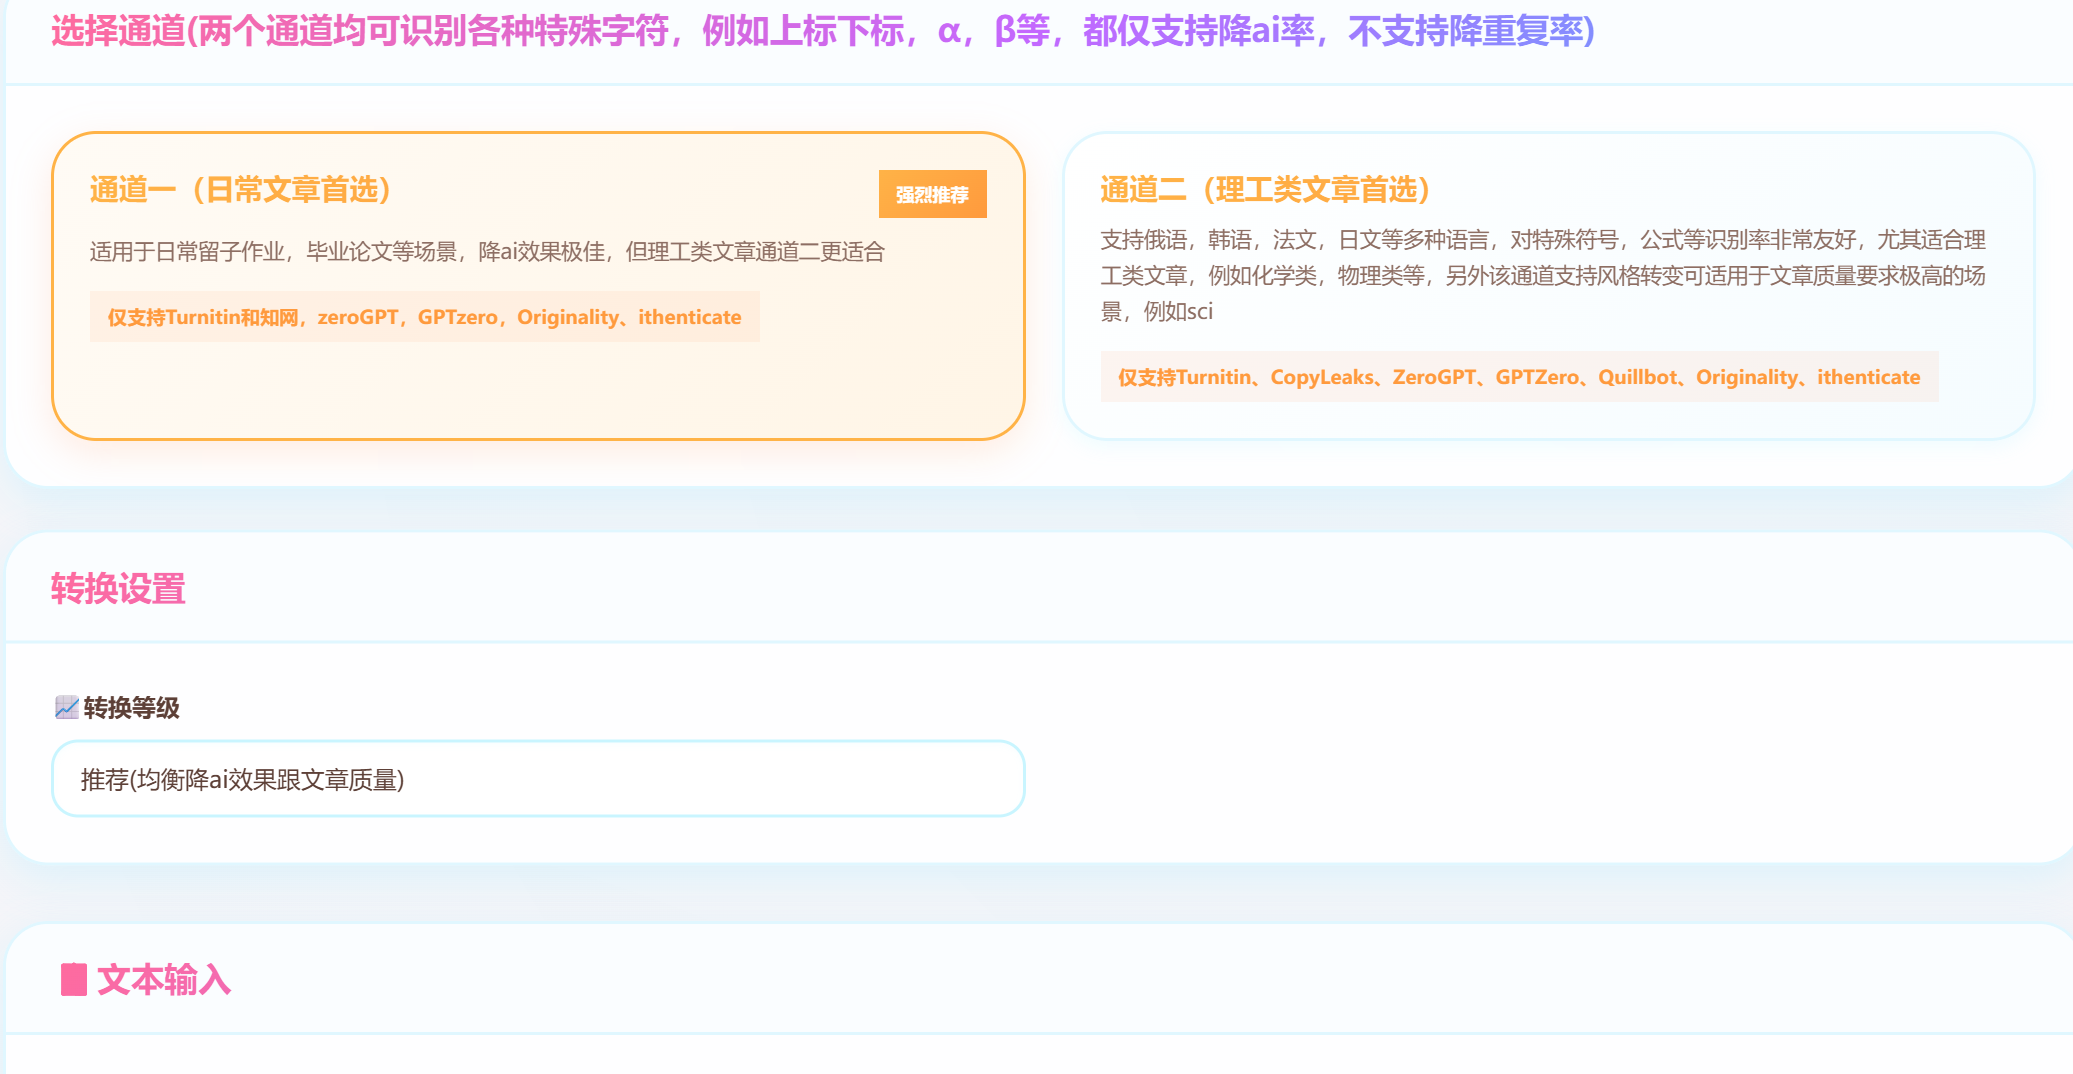
Task: Click the 文本输入 section heading
Action: point(164,980)
